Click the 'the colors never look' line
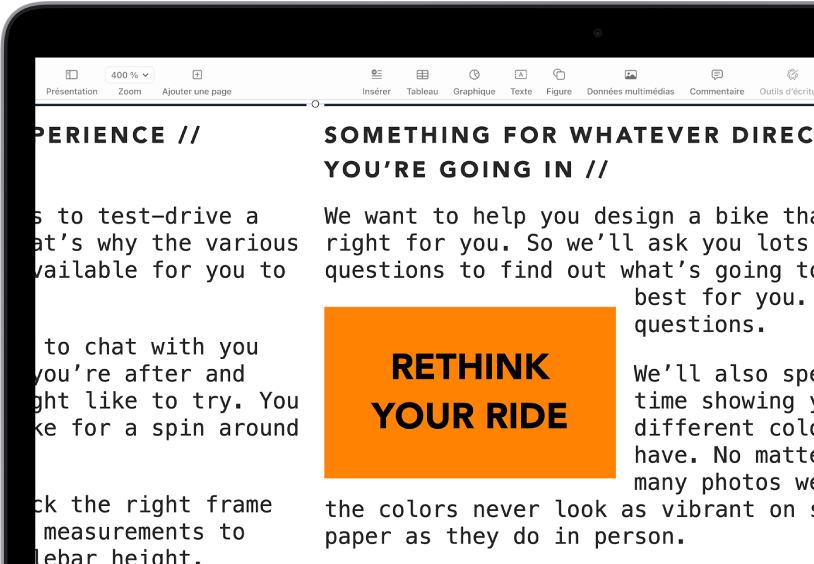The image size is (814, 564). pyautogui.click(x=560, y=509)
